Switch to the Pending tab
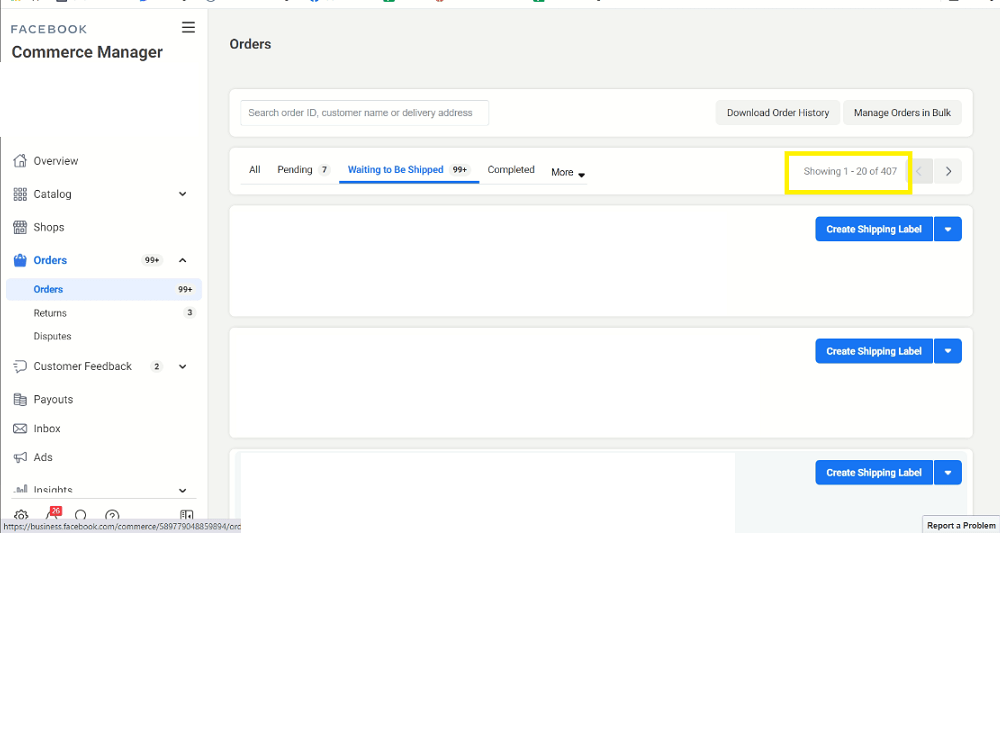Image resolution: width=1000 pixels, height=750 pixels. point(304,170)
